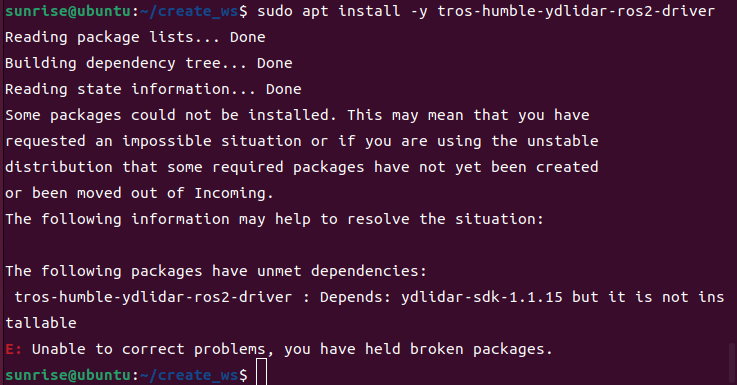Click 'Some packages could not be installed' text
Image resolution: width=737 pixels, height=385 pixels.
tap(167, 115)
